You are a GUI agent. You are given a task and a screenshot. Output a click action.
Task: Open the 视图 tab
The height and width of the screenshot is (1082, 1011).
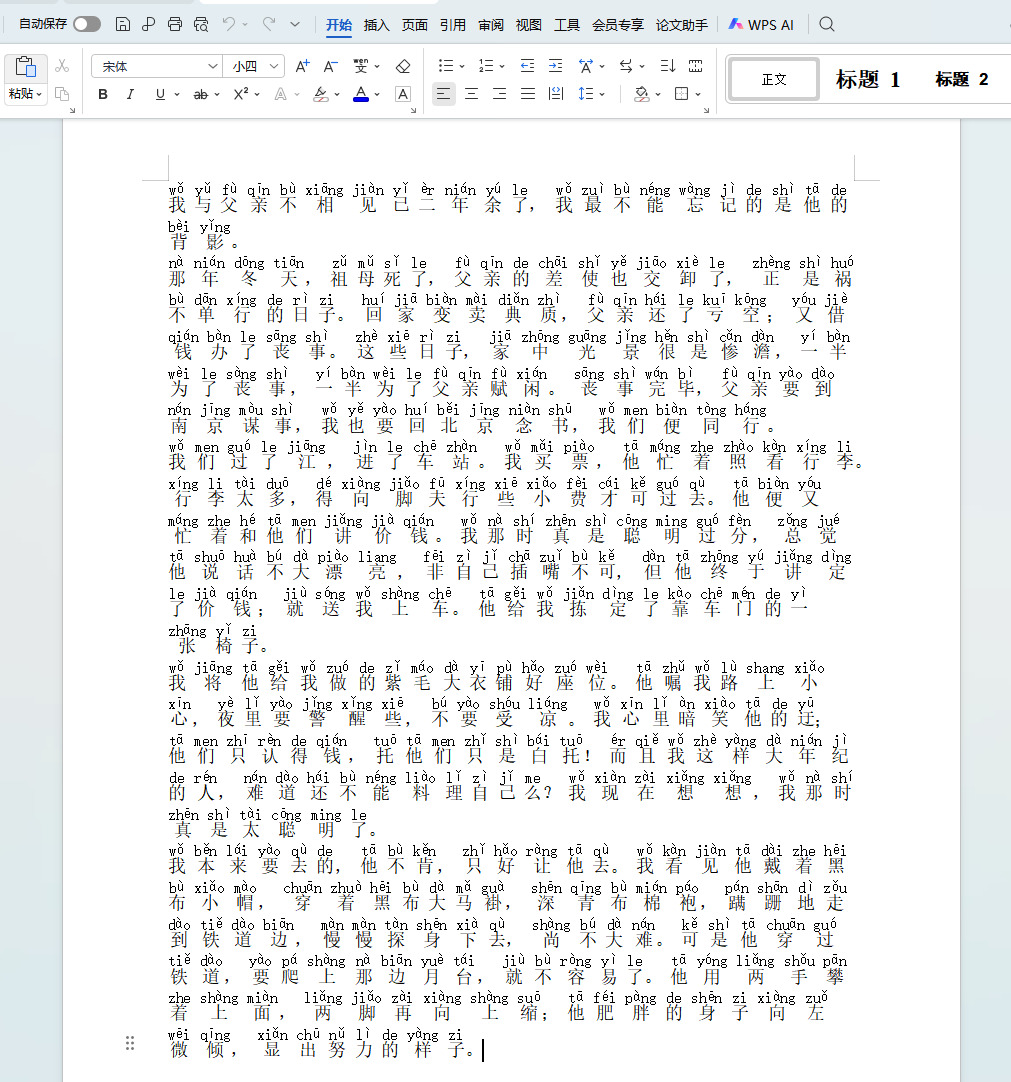point(529,25)
